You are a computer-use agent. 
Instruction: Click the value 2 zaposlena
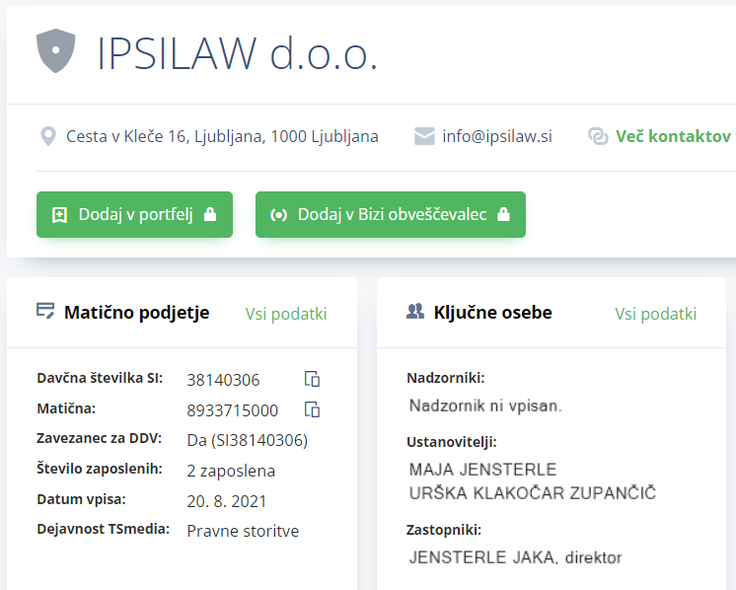(231, 471)
